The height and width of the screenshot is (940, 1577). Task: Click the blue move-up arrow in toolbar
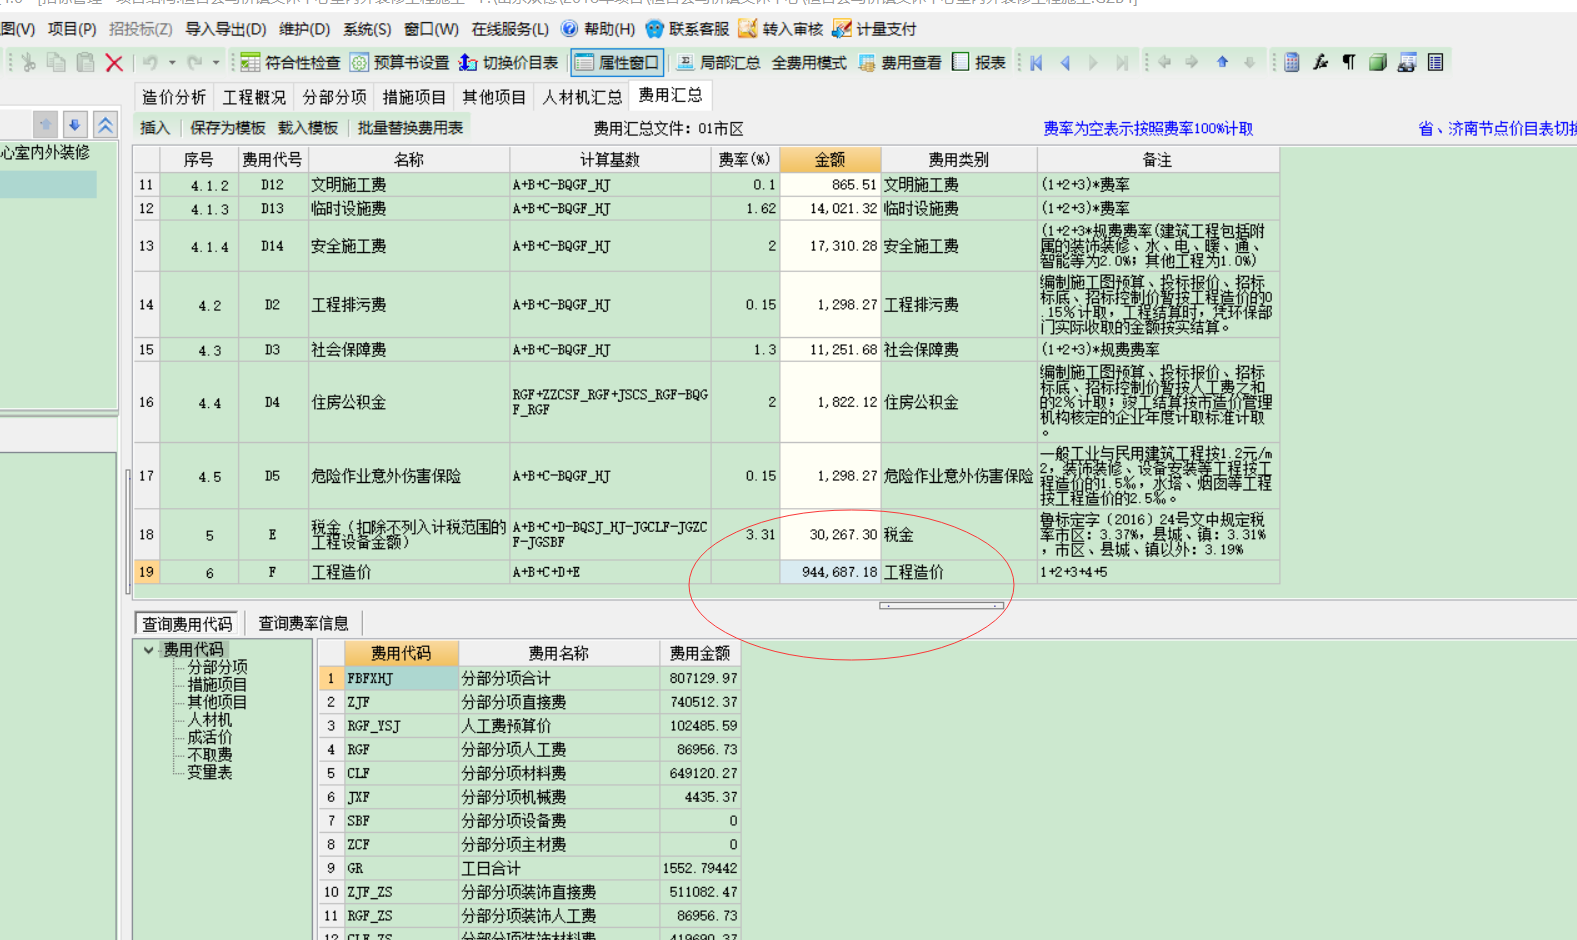(x=1222, y=62)
